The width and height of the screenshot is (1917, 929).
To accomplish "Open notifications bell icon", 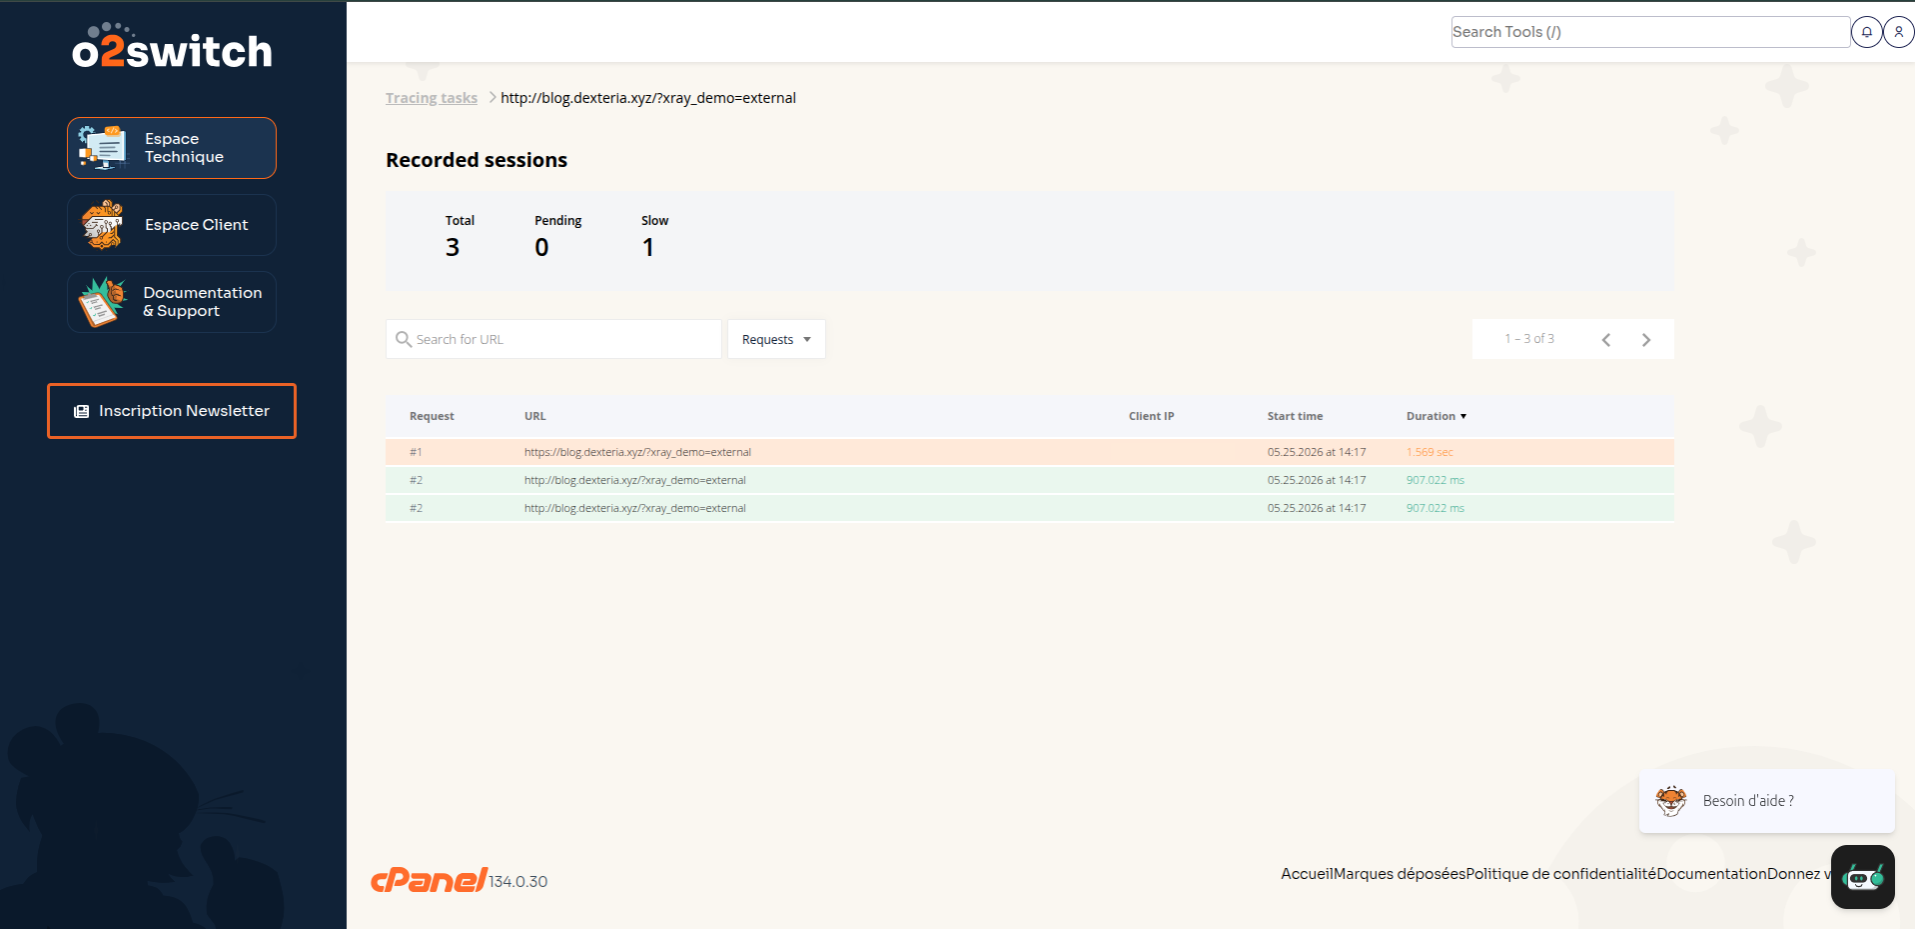I will [x=1867, y=32].
